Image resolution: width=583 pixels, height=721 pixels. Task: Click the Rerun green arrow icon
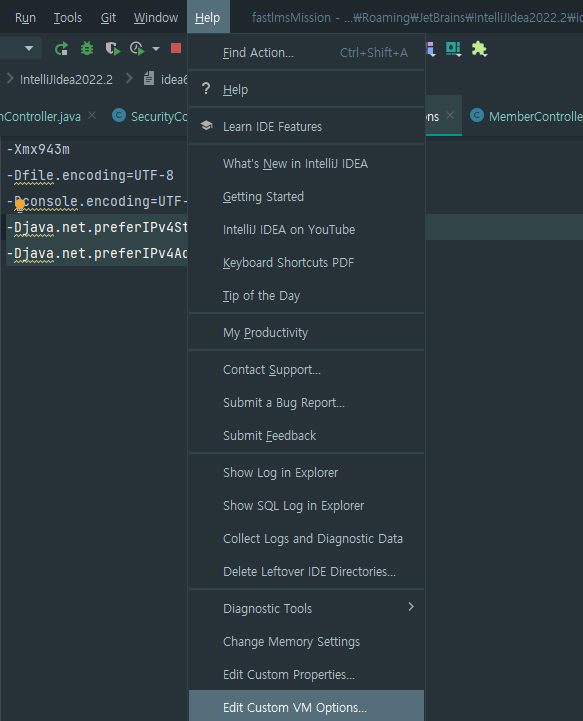62,48
